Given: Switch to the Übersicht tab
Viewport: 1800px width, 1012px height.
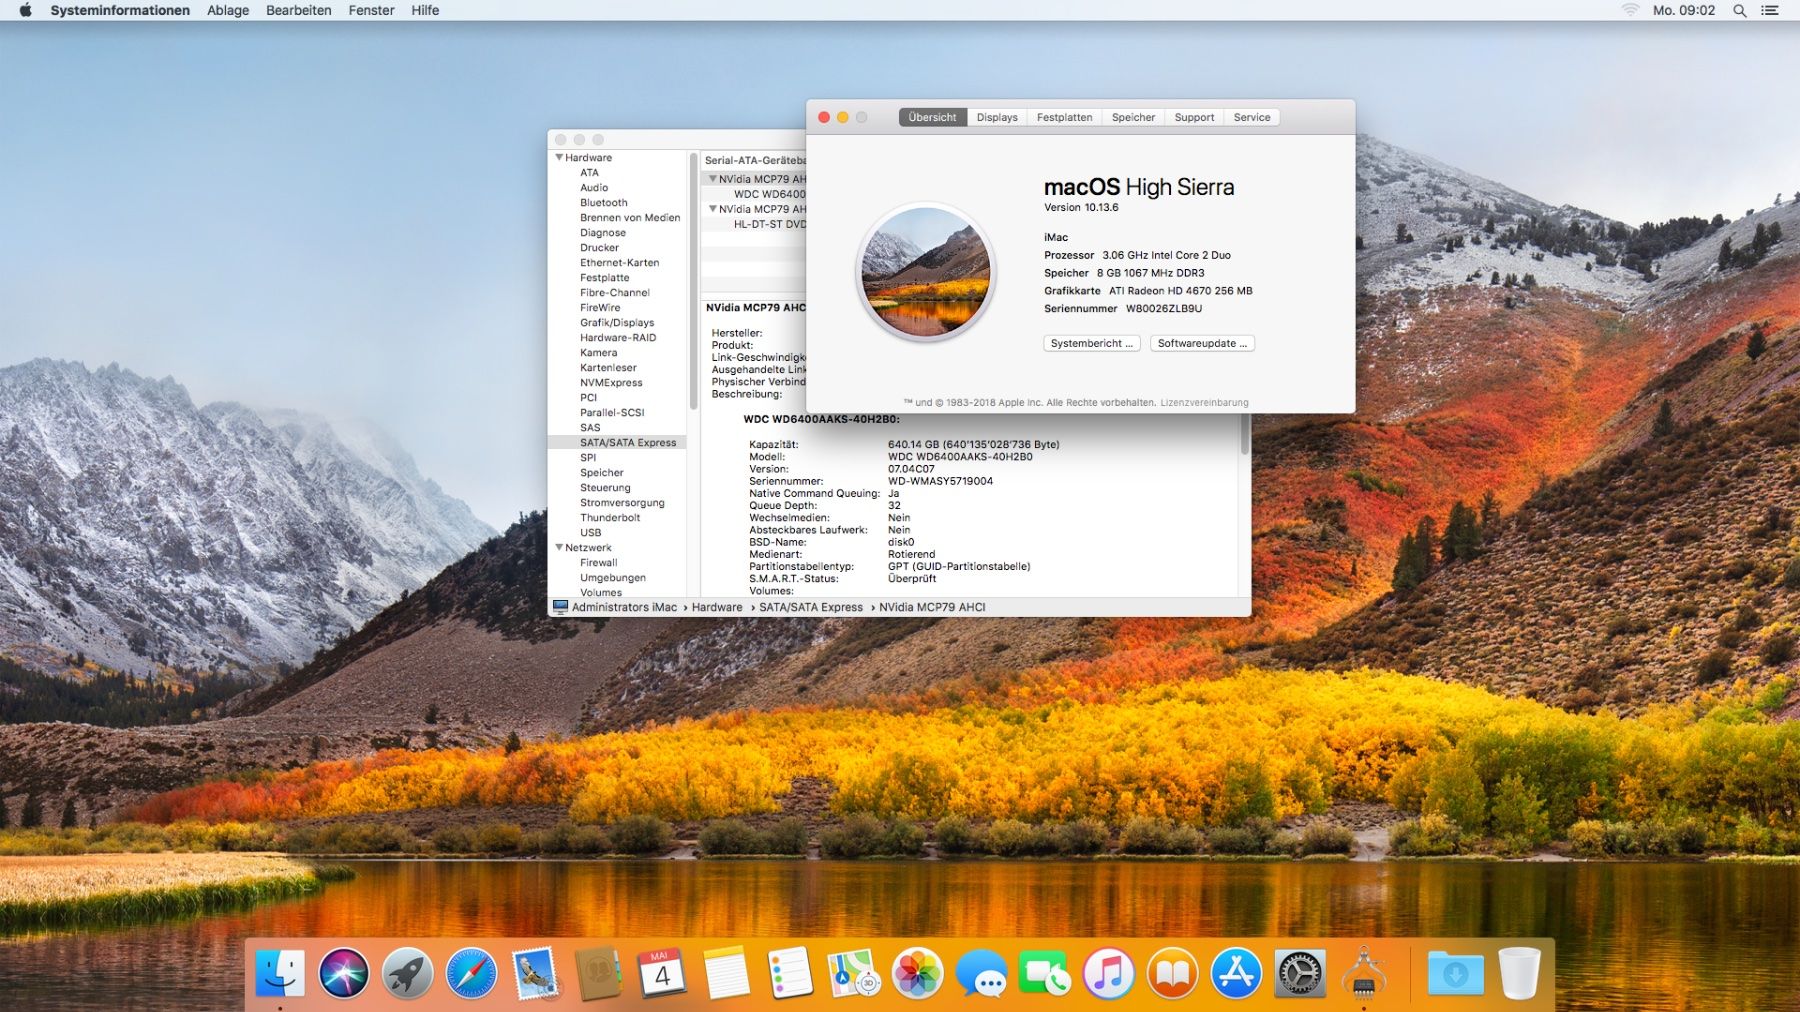Looking at the screenshot, I should point(932,117).
